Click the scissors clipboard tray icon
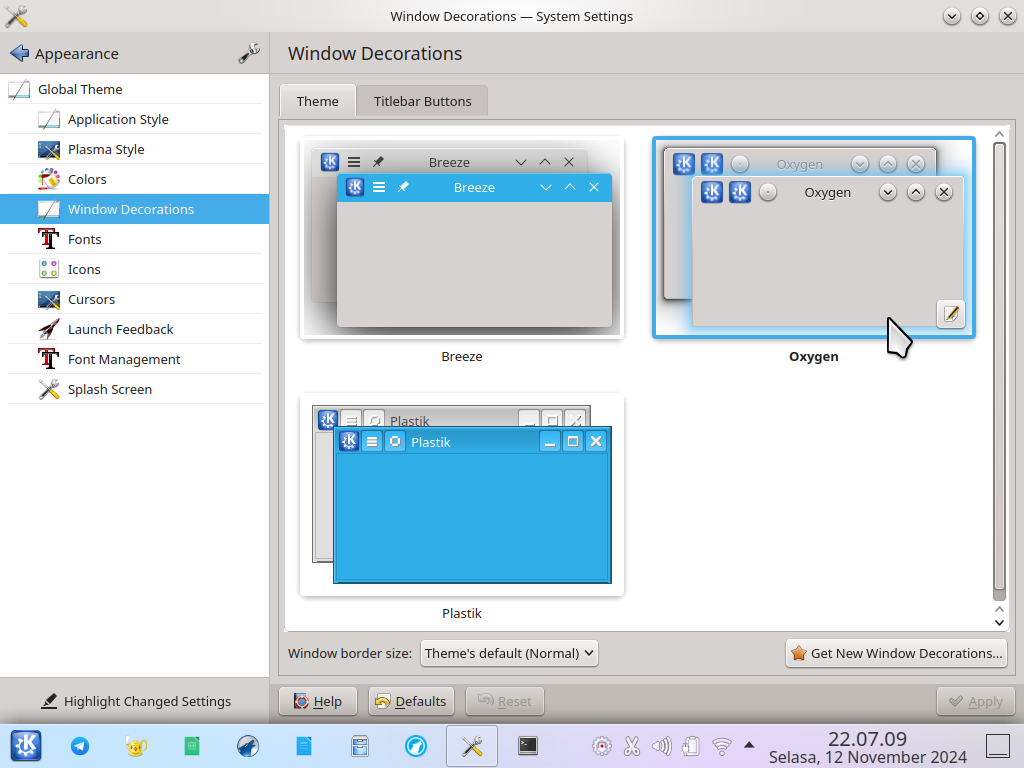The image size is (1024, 768). 632,746
